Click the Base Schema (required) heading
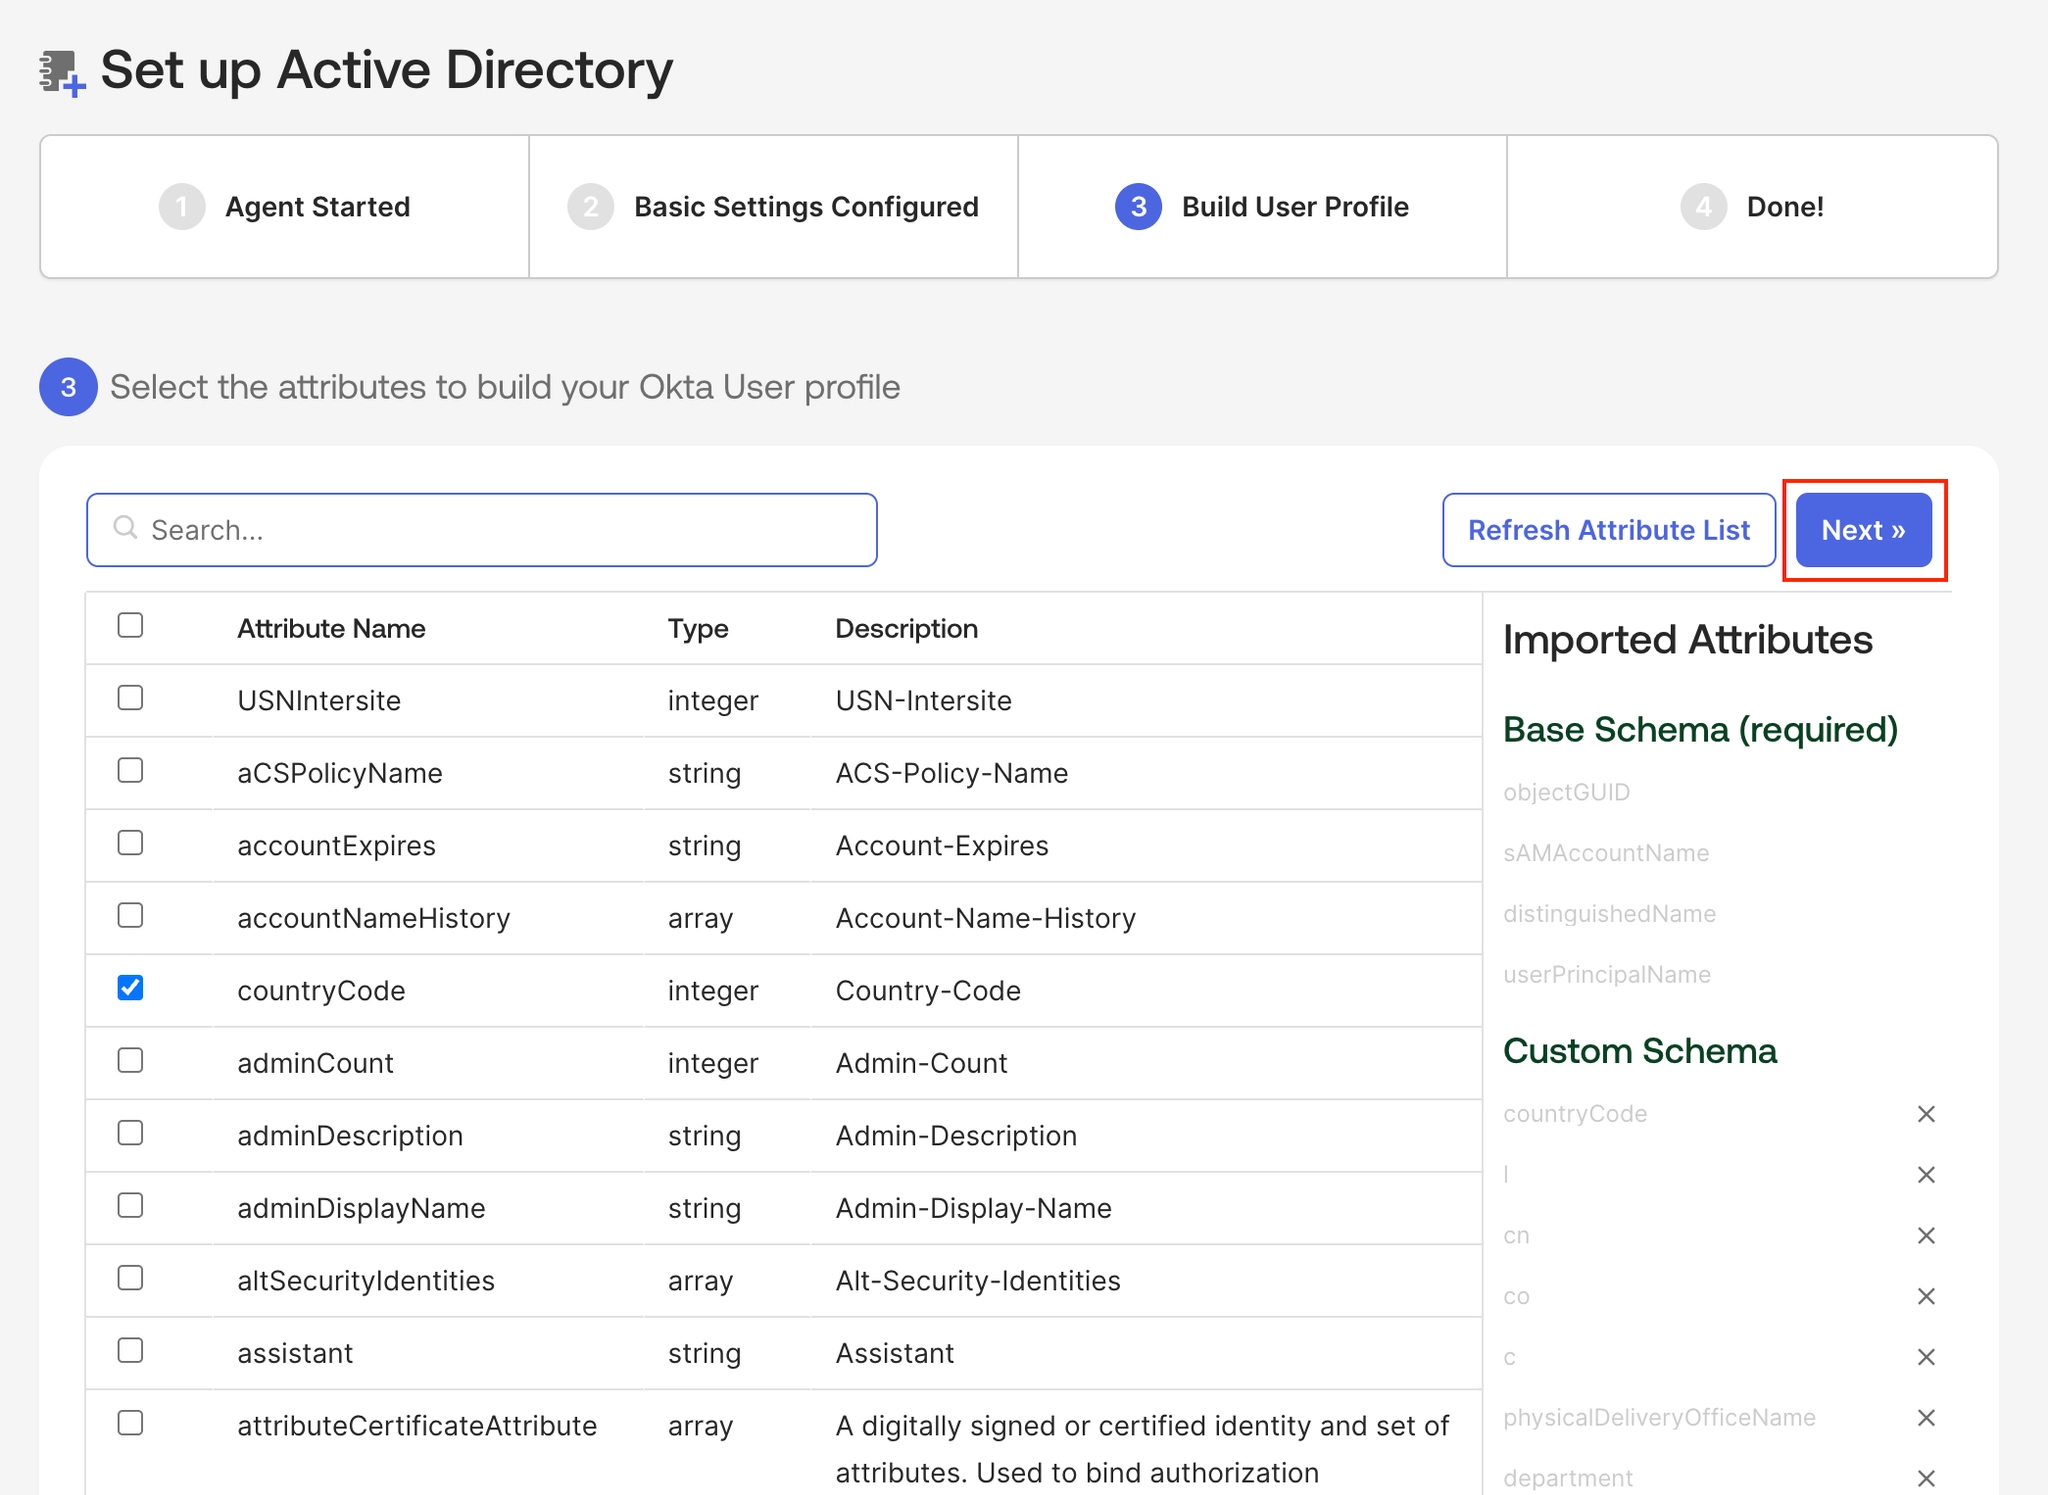Screen dimensions: 2048x1495 [x=1700, y=730]
